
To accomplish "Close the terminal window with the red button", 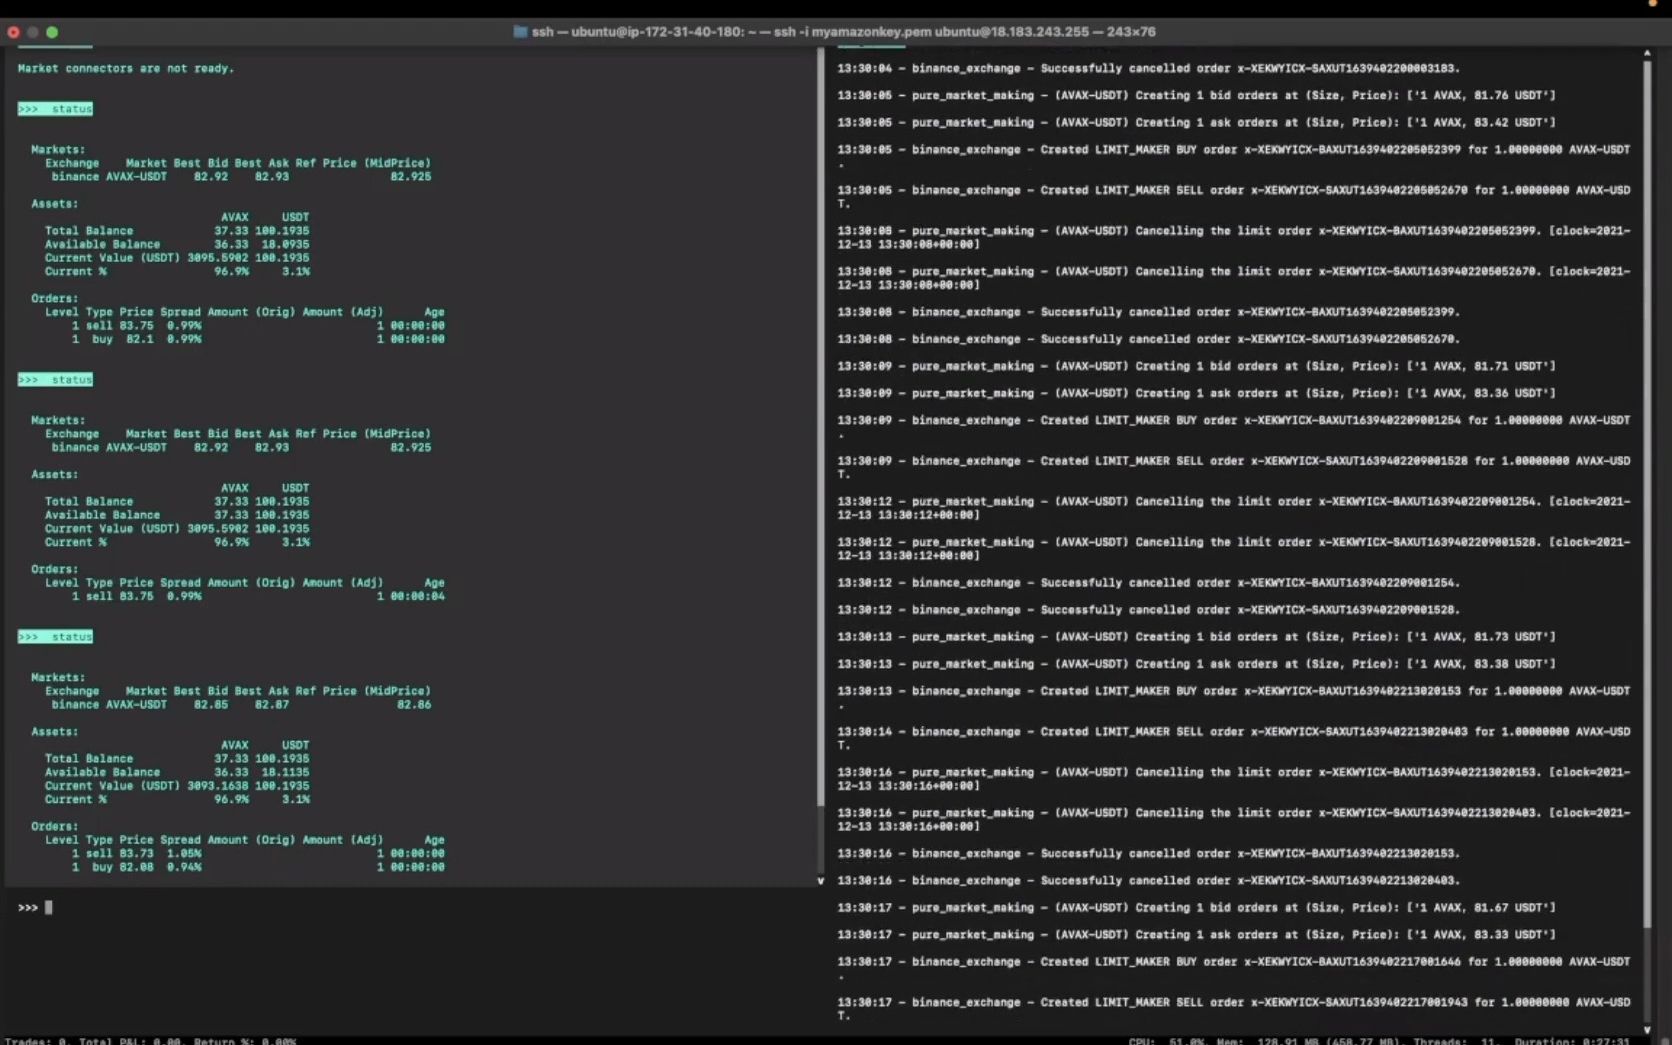I will click(13, 32).
